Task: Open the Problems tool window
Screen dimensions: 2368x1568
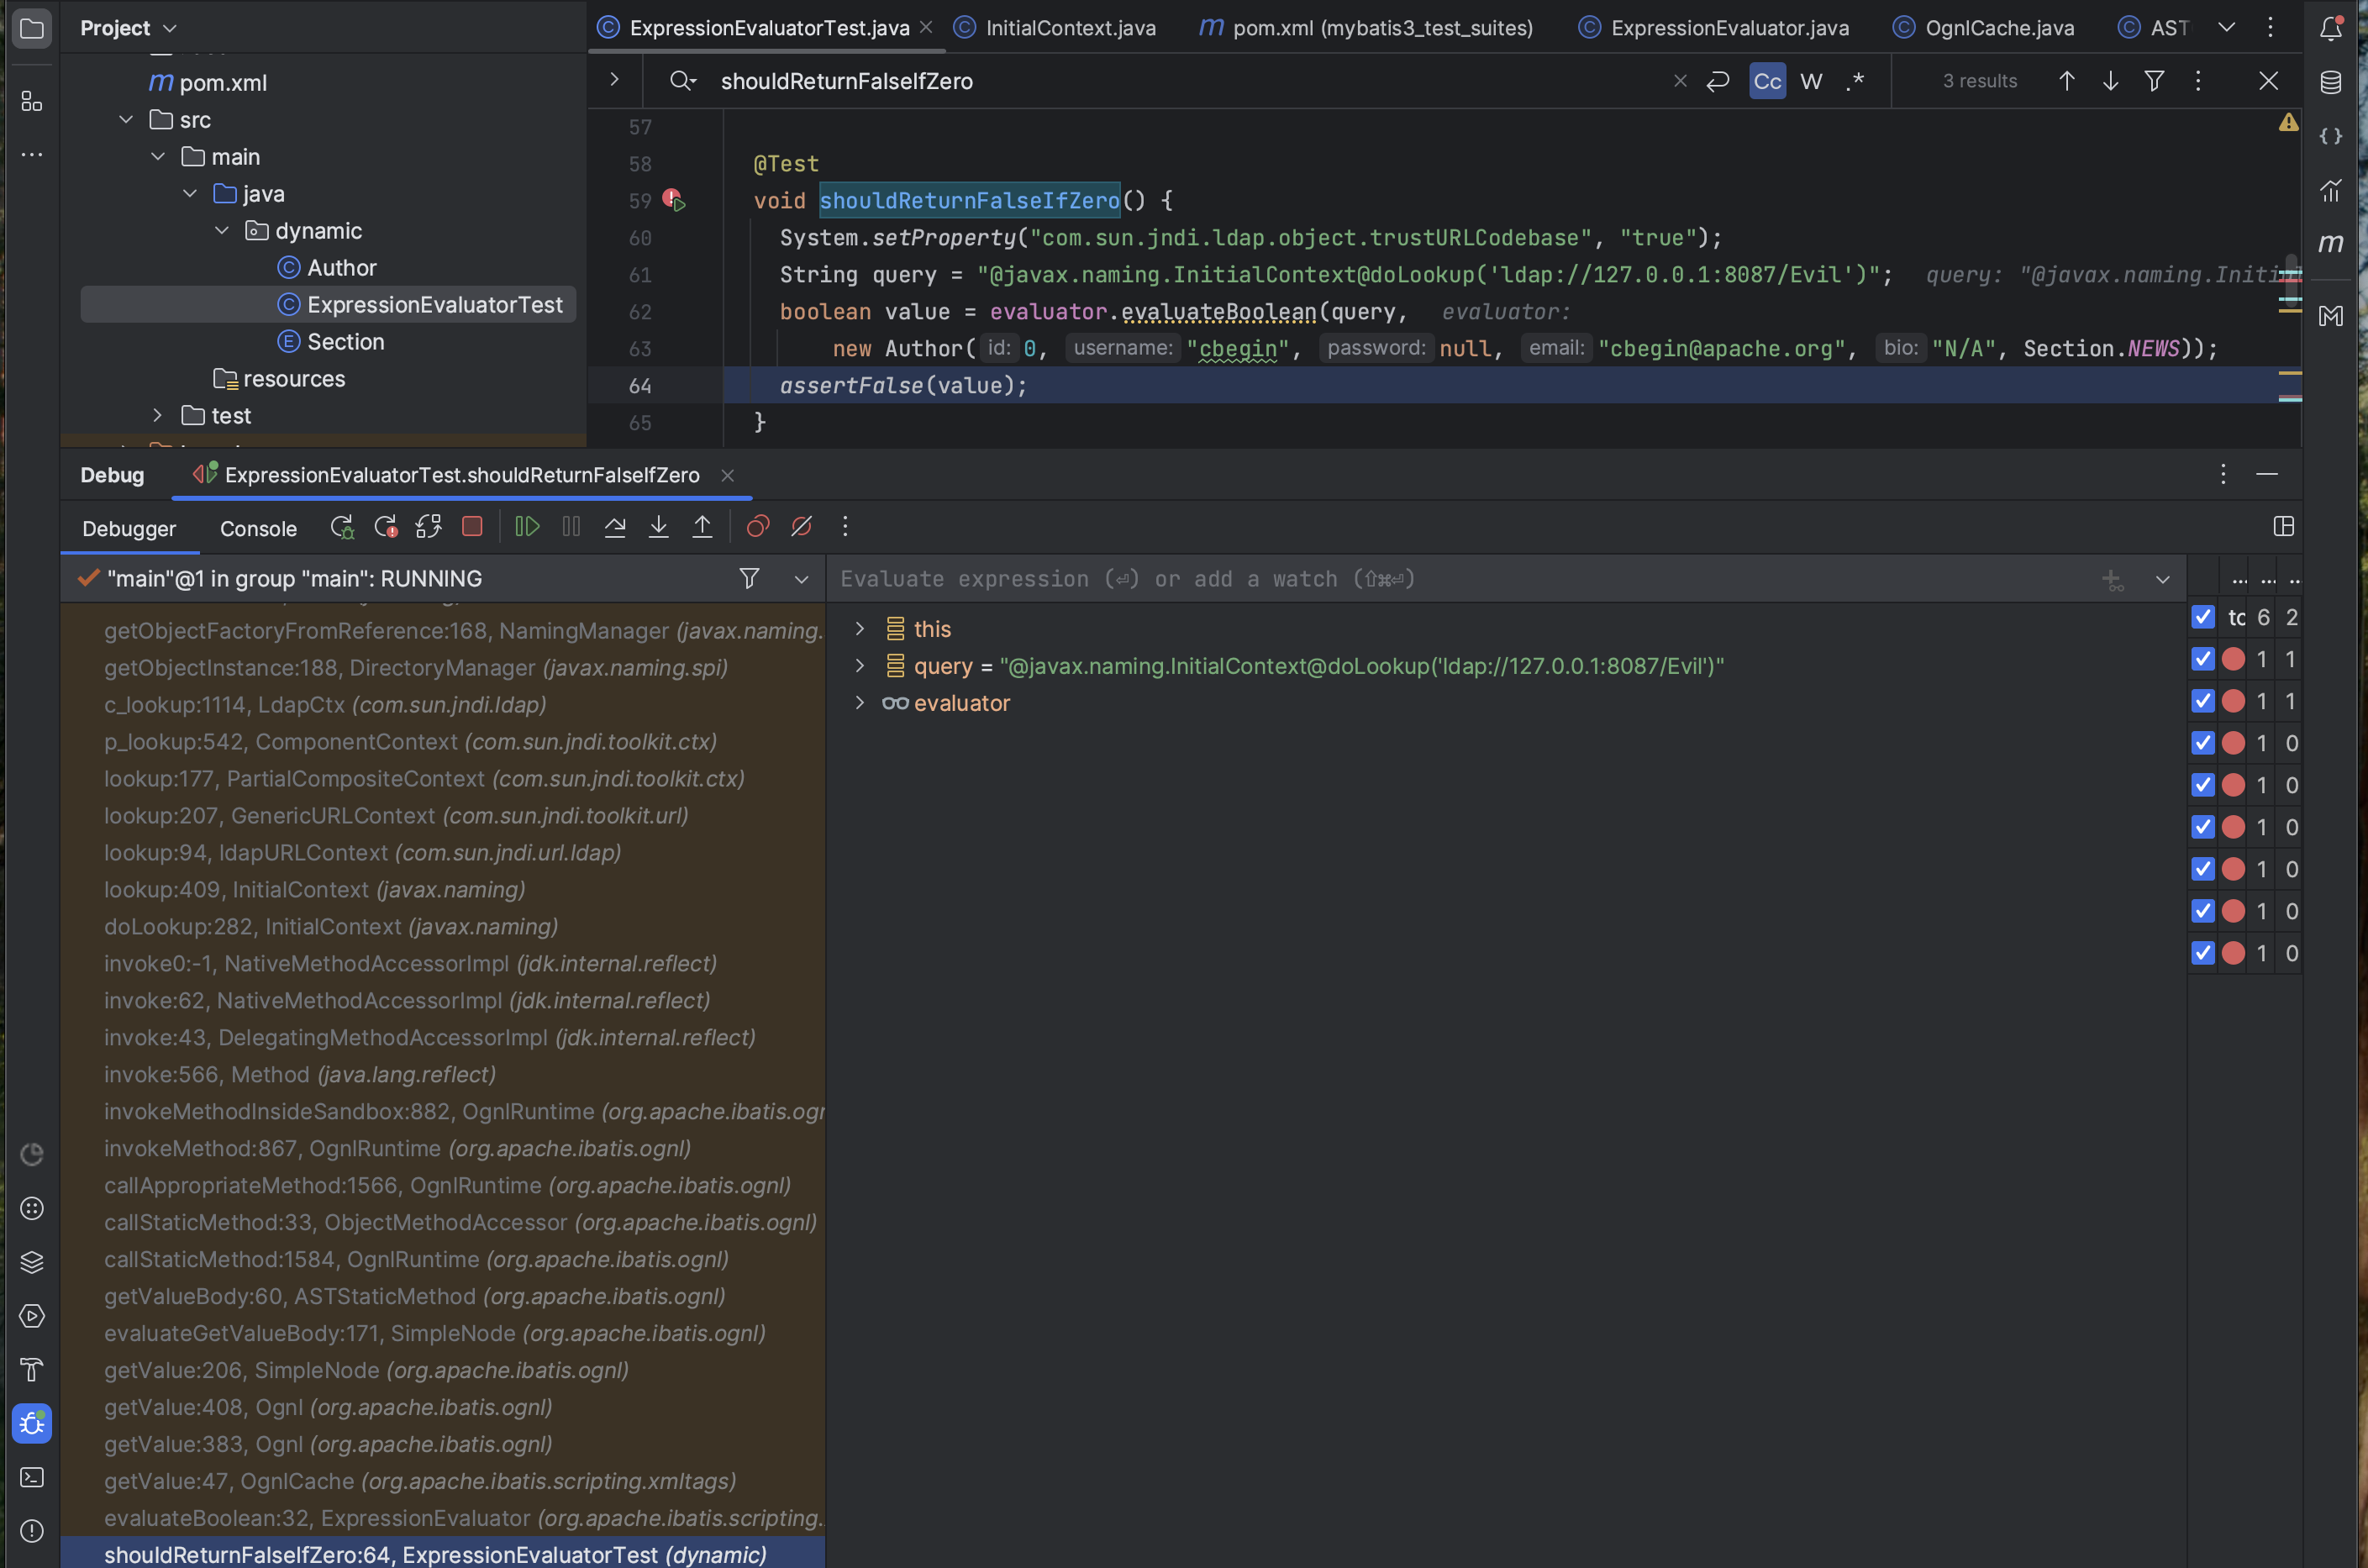Action: (31, 1531)
